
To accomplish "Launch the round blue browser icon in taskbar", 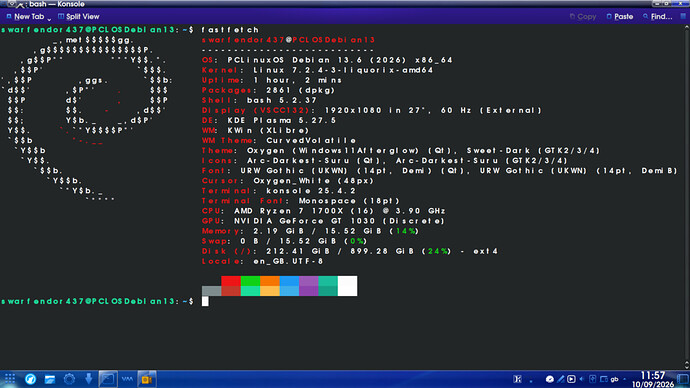I will pos(30,379).
